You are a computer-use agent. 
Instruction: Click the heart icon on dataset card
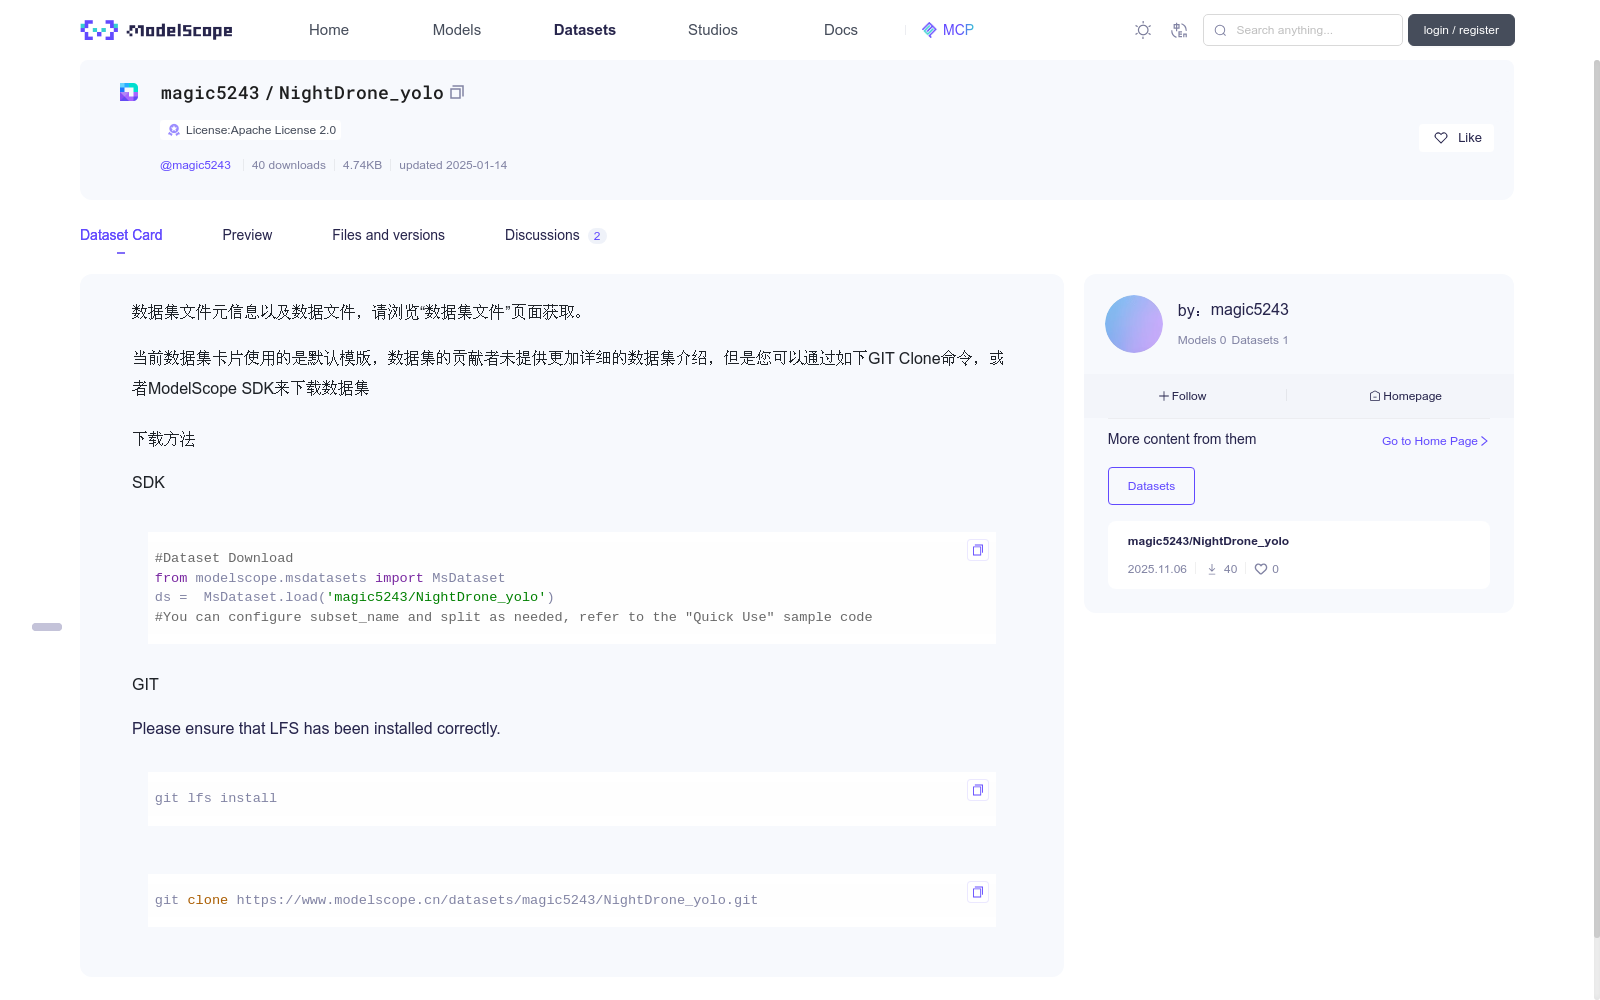click(x=1261, y=569)
